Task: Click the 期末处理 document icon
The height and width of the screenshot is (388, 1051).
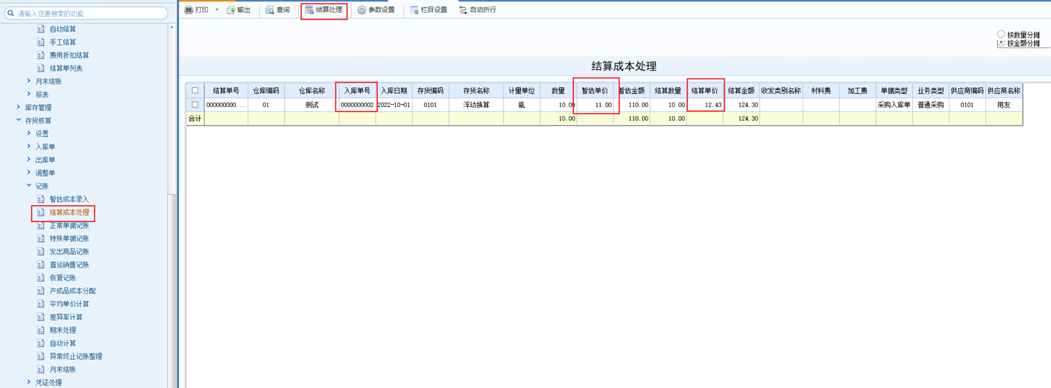Action: click(41, 330)
